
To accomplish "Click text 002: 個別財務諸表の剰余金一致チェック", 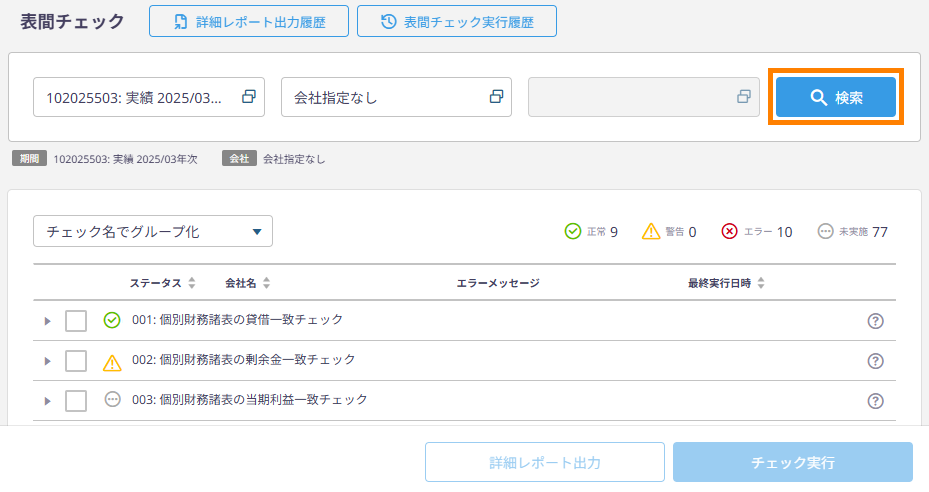I will (244, 359).
